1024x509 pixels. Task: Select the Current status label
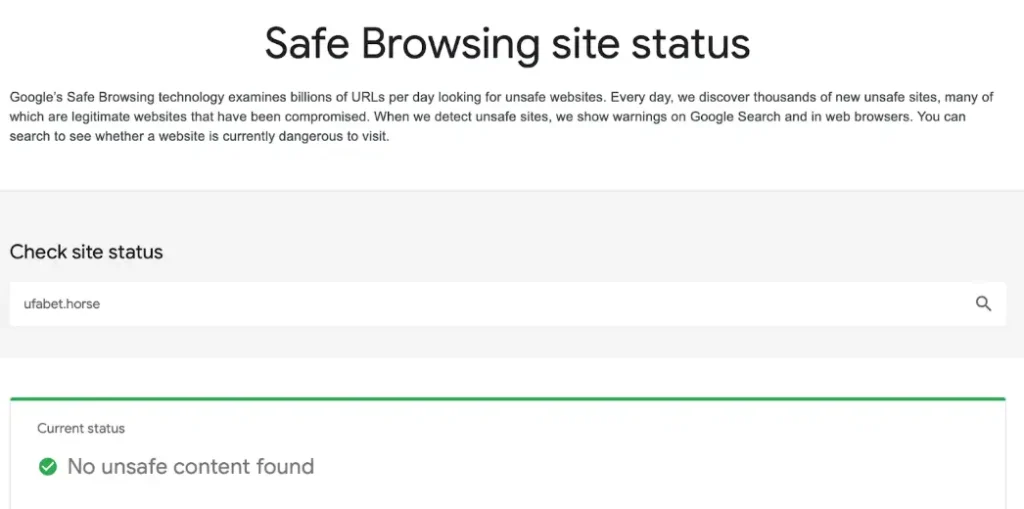[x=81, y=429]
